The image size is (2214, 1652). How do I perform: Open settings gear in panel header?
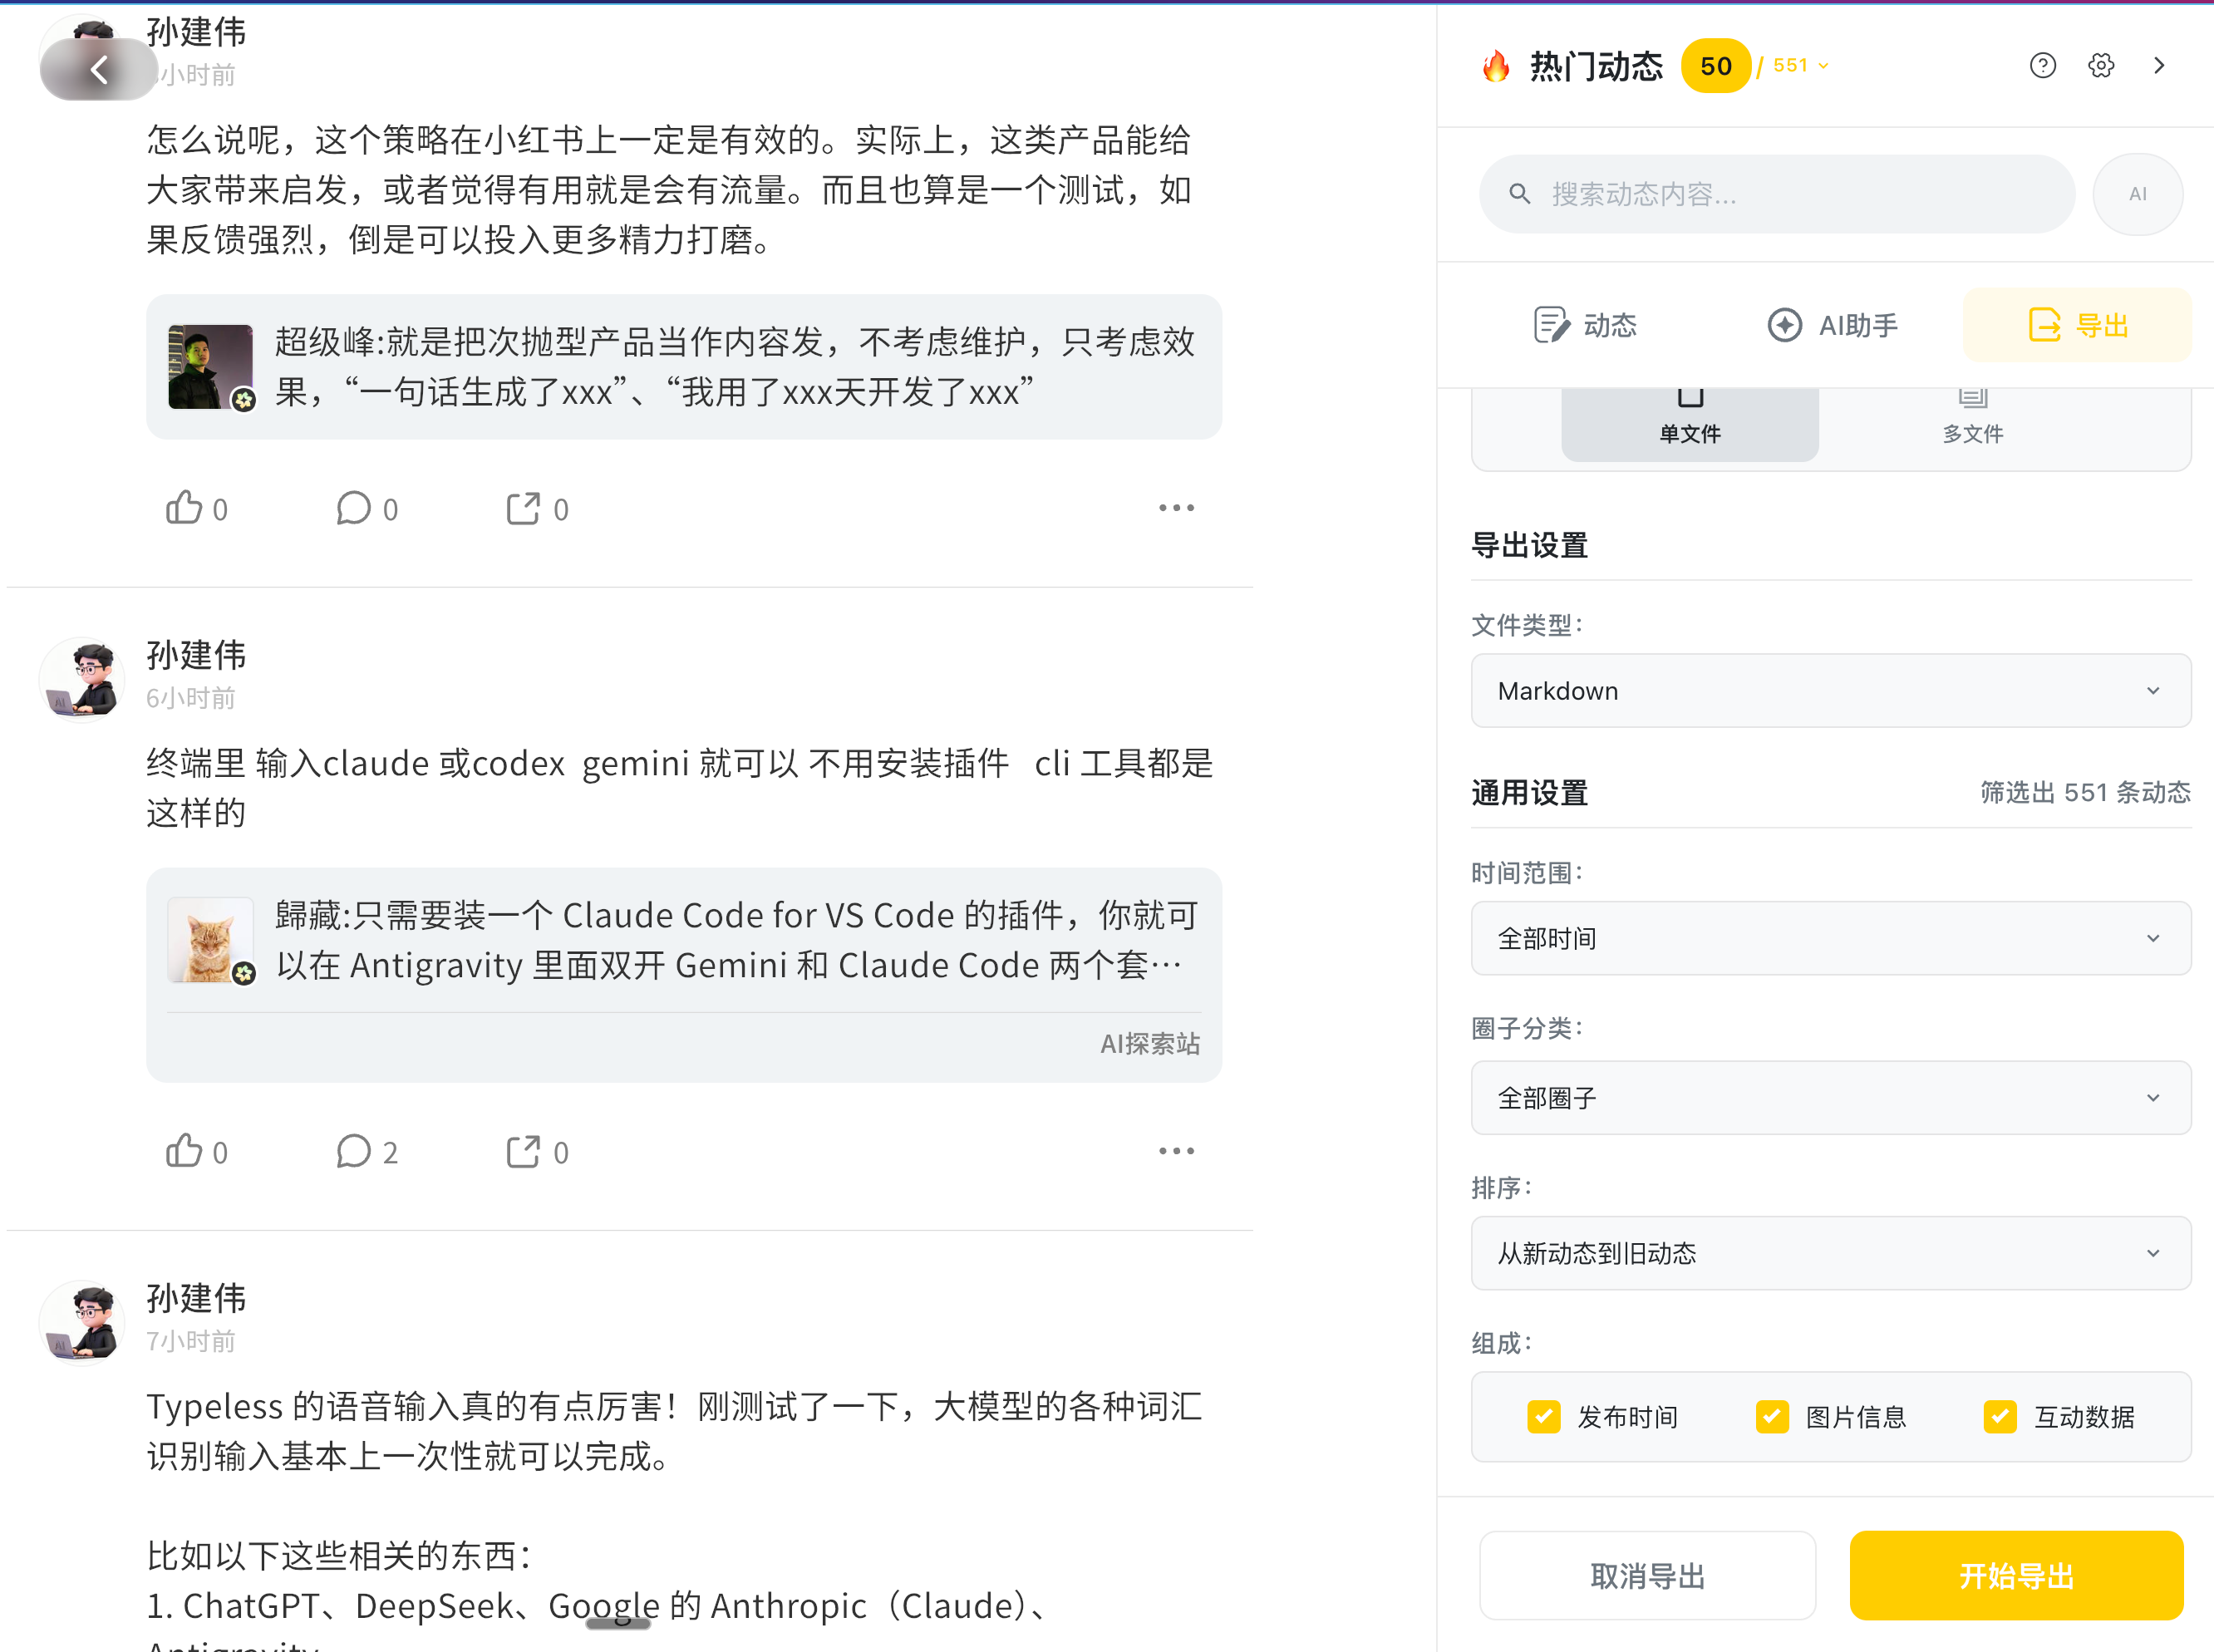click(x=2101, y=66)
